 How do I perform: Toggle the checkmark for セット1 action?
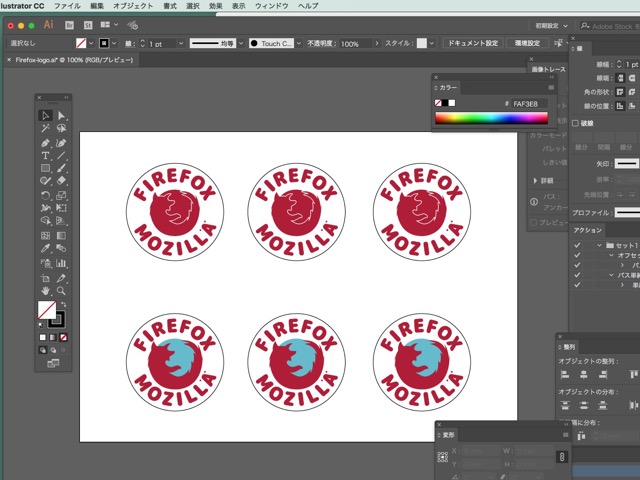(577, 245)
